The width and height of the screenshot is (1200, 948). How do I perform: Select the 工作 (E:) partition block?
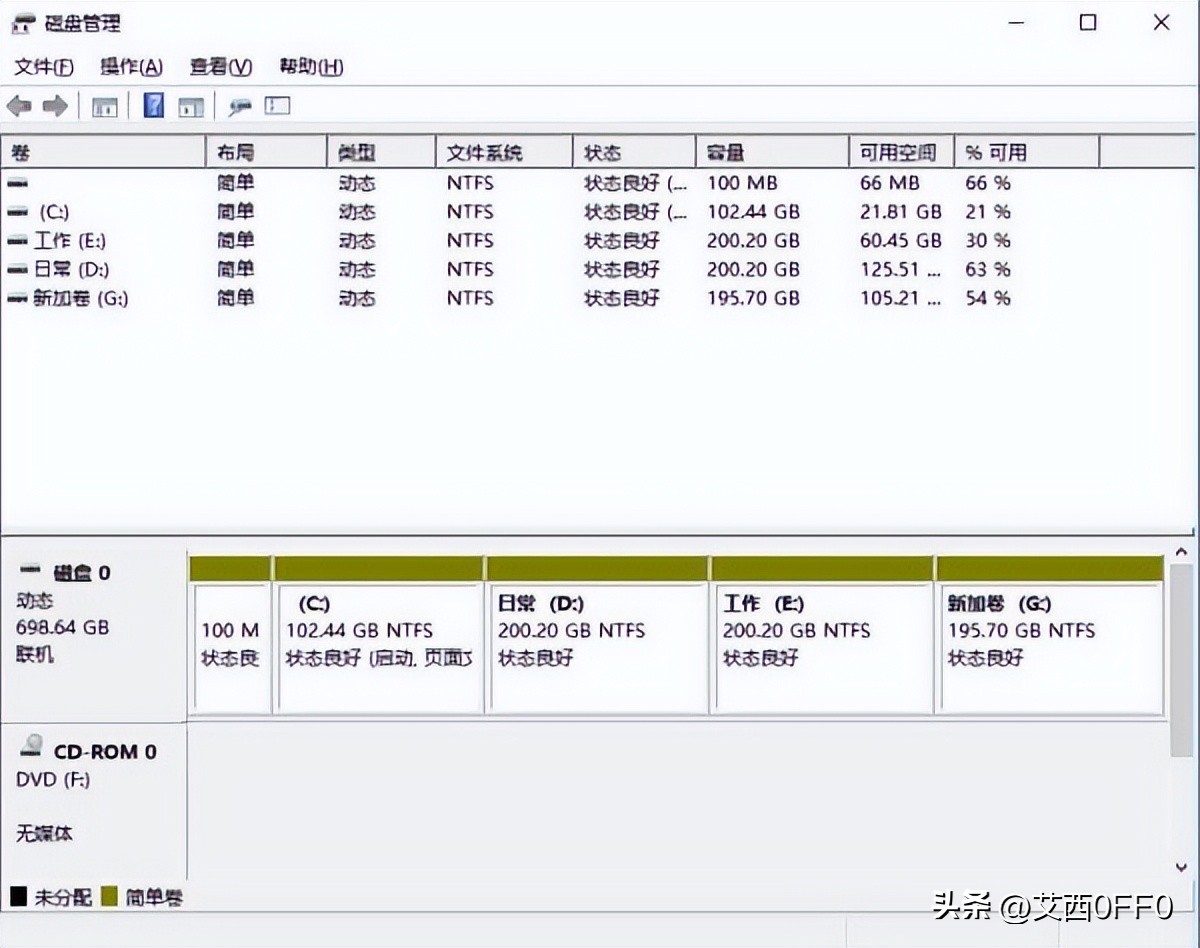point(822,636)
